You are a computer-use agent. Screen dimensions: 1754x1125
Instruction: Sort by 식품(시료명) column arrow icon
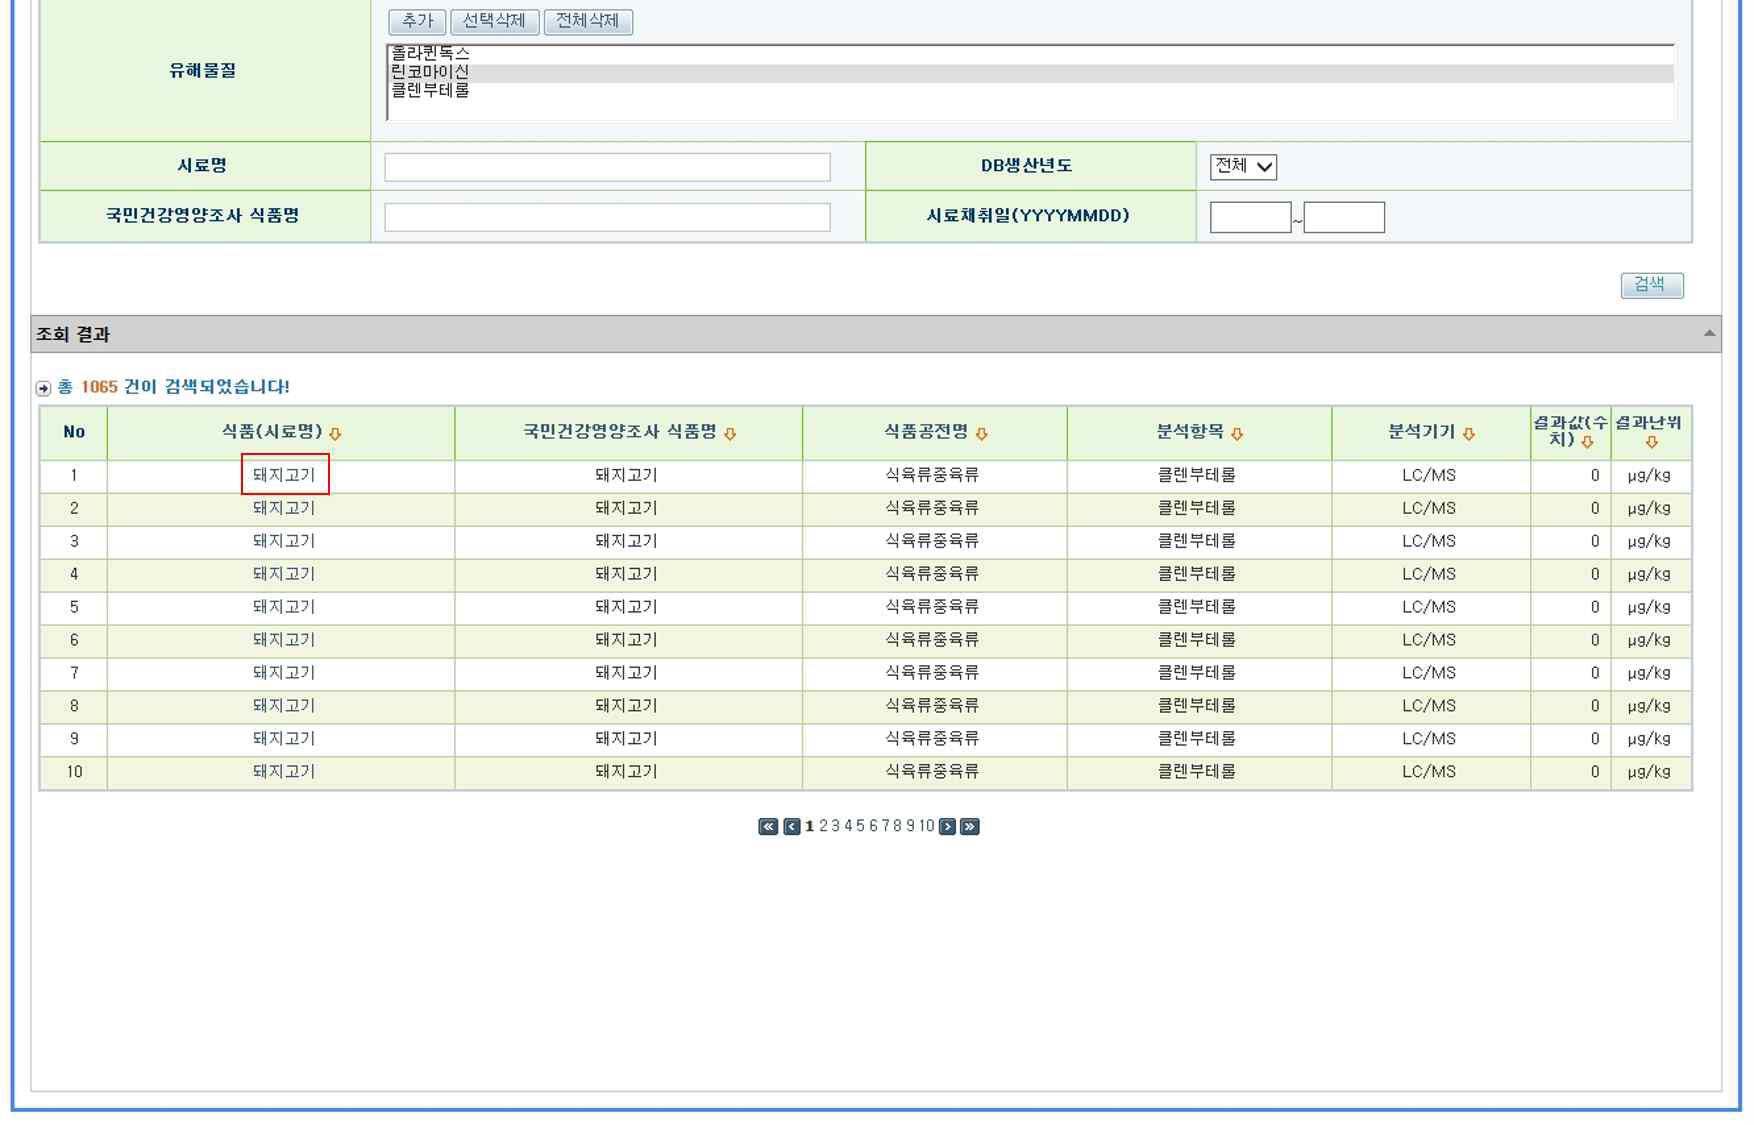click(x=335, y=434)
